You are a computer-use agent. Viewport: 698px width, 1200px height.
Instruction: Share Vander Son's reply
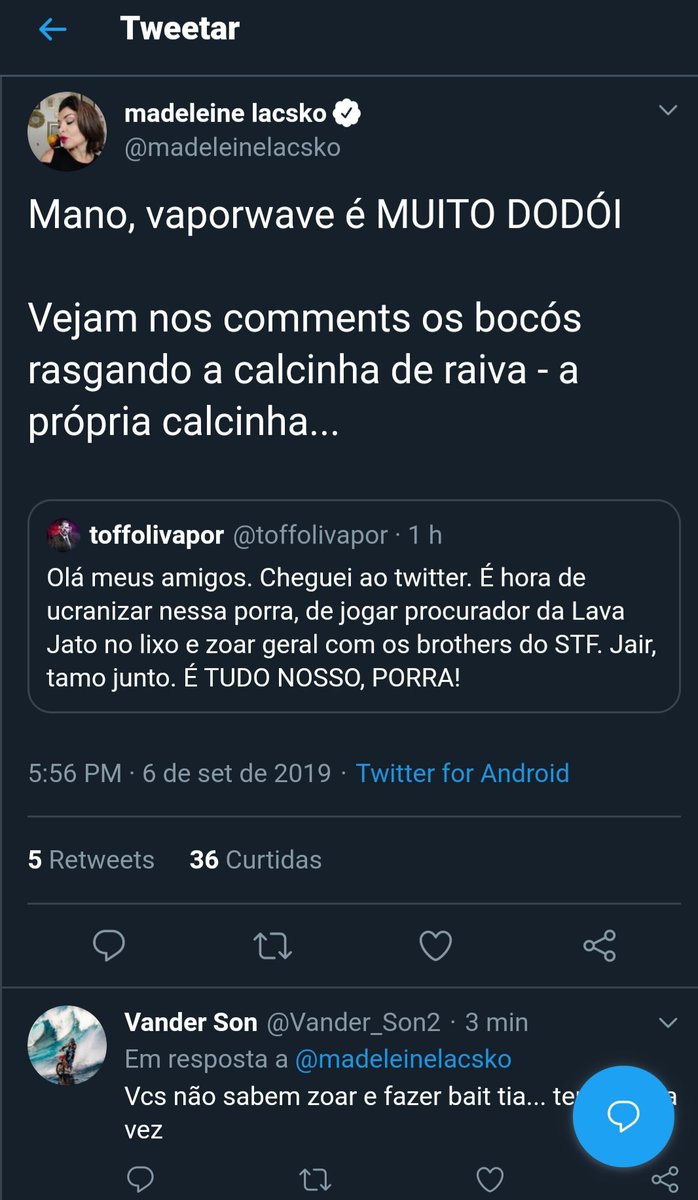(x=664, y=1180)
